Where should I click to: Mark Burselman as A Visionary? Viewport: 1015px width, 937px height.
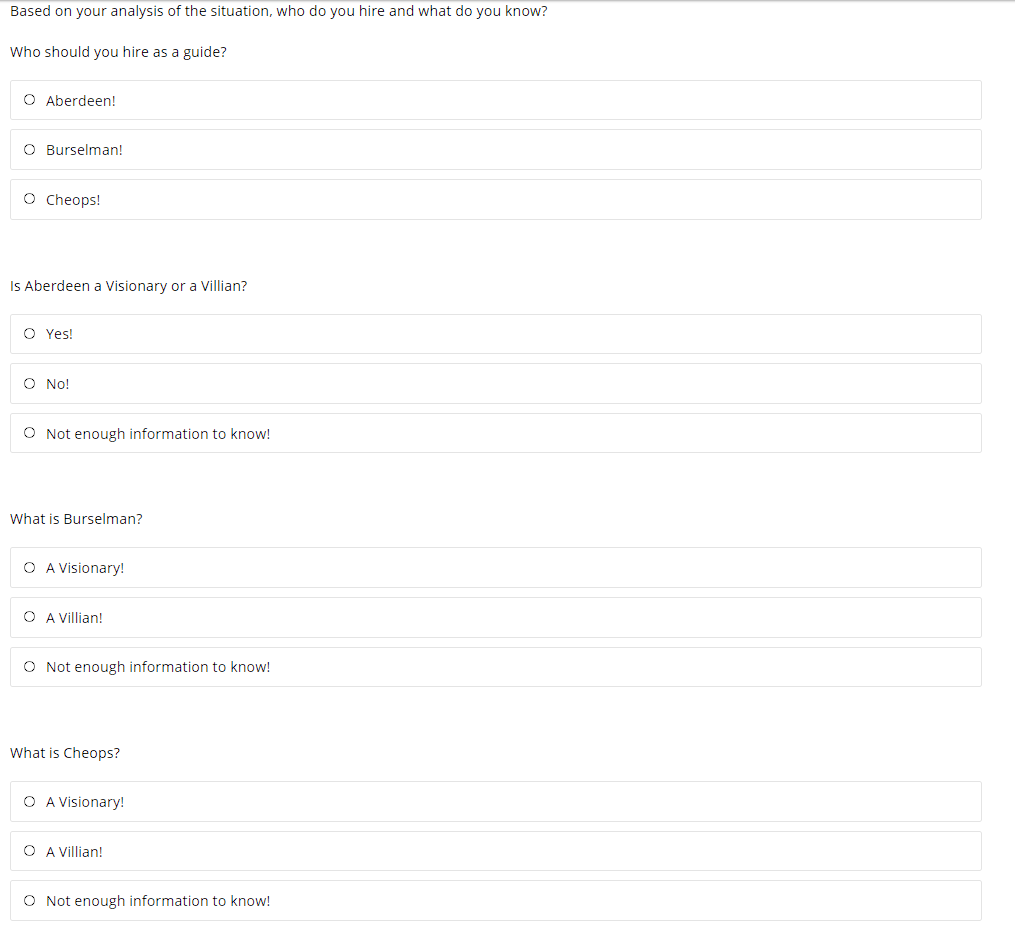click(x=29, y=567)
